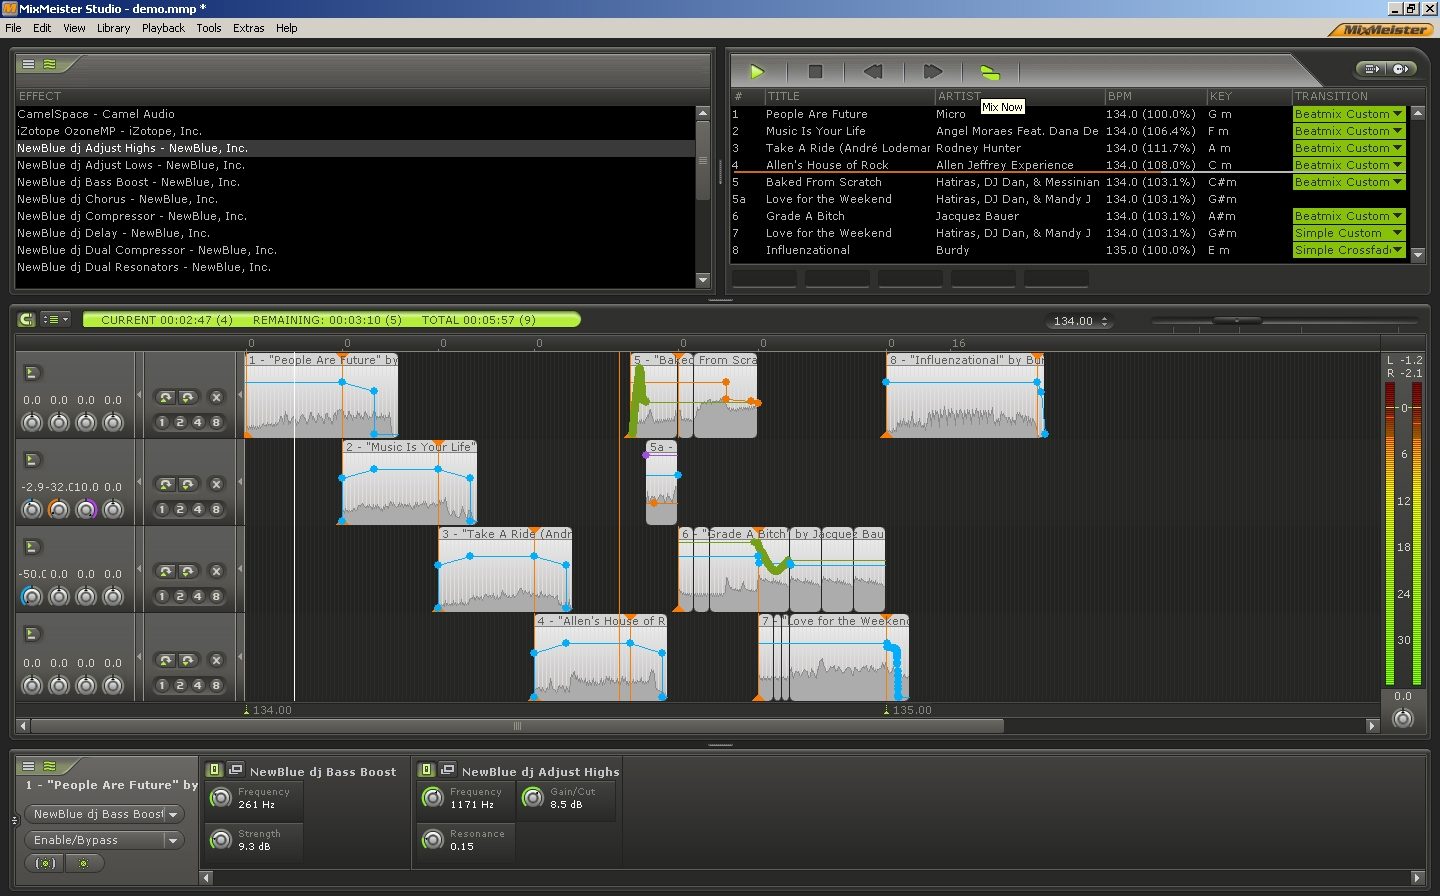This screenshot has width=1440, height=896.
Task: Open NewBlue dj Bass Boost plugin window icon
Action: click(236, 769)
